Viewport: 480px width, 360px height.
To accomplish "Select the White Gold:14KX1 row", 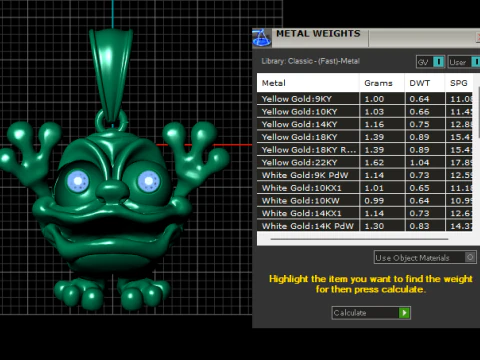I will click(365, 213).
